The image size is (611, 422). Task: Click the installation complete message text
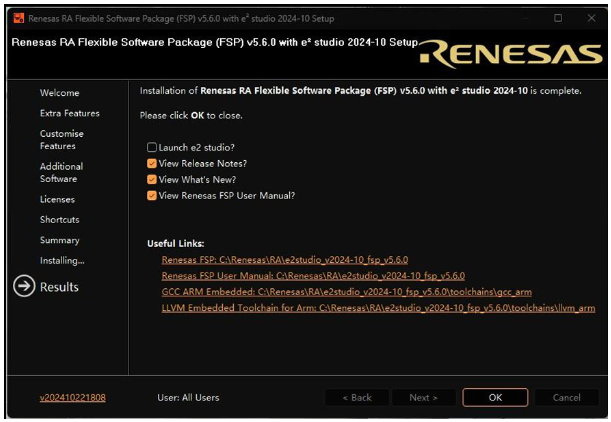point(360,91)
